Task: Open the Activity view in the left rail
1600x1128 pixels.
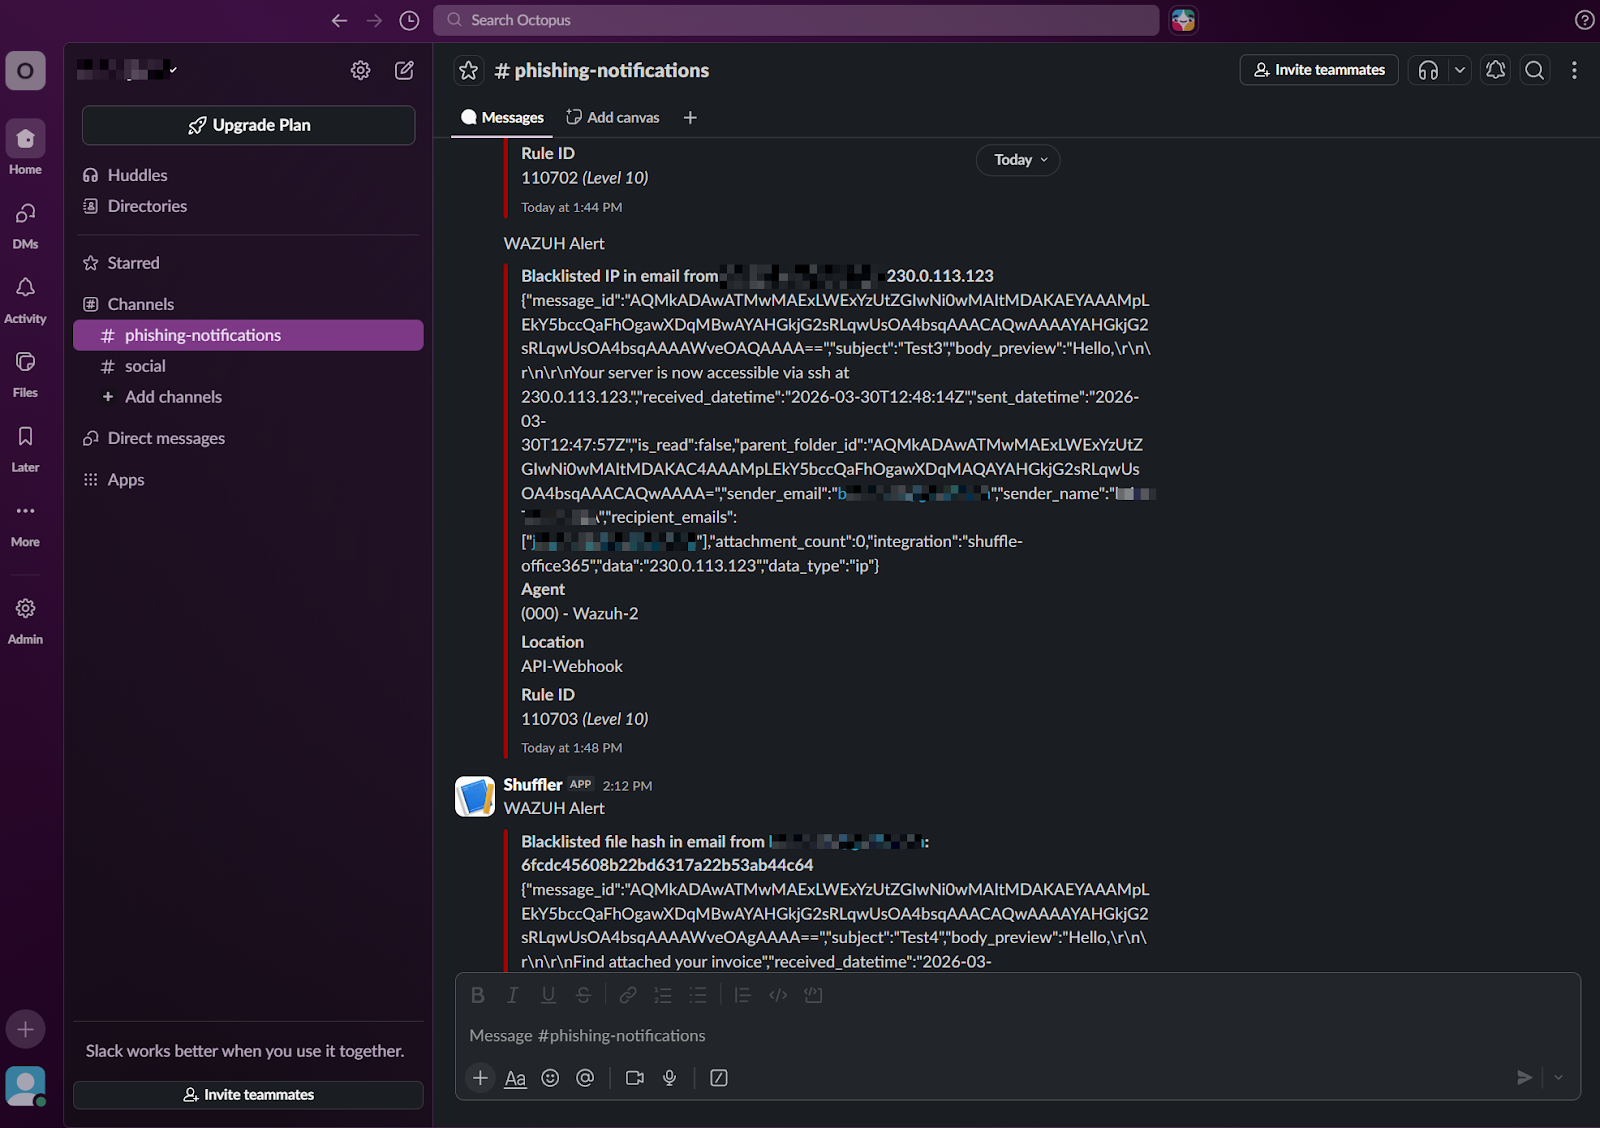Action: click(25, 295)
